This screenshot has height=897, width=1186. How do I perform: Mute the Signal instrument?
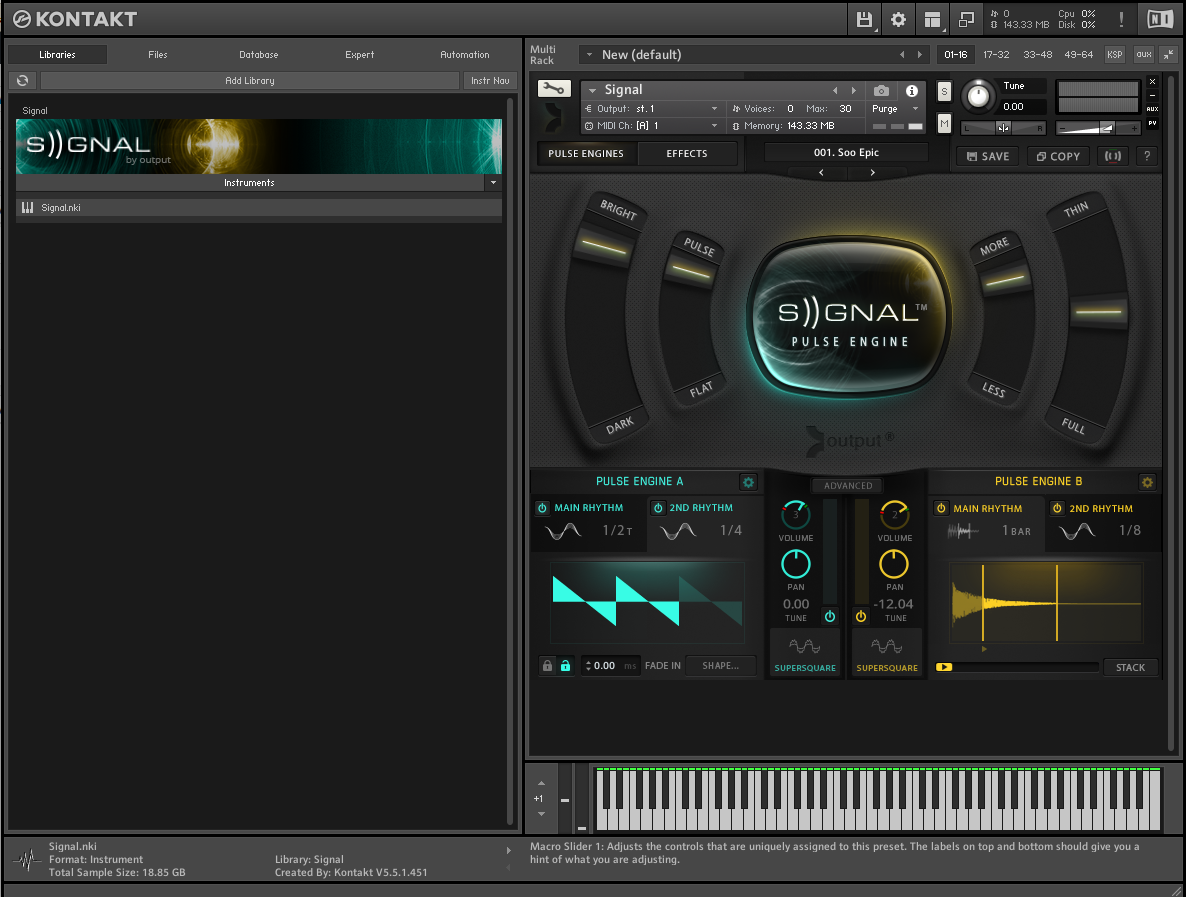click(944, 123)
